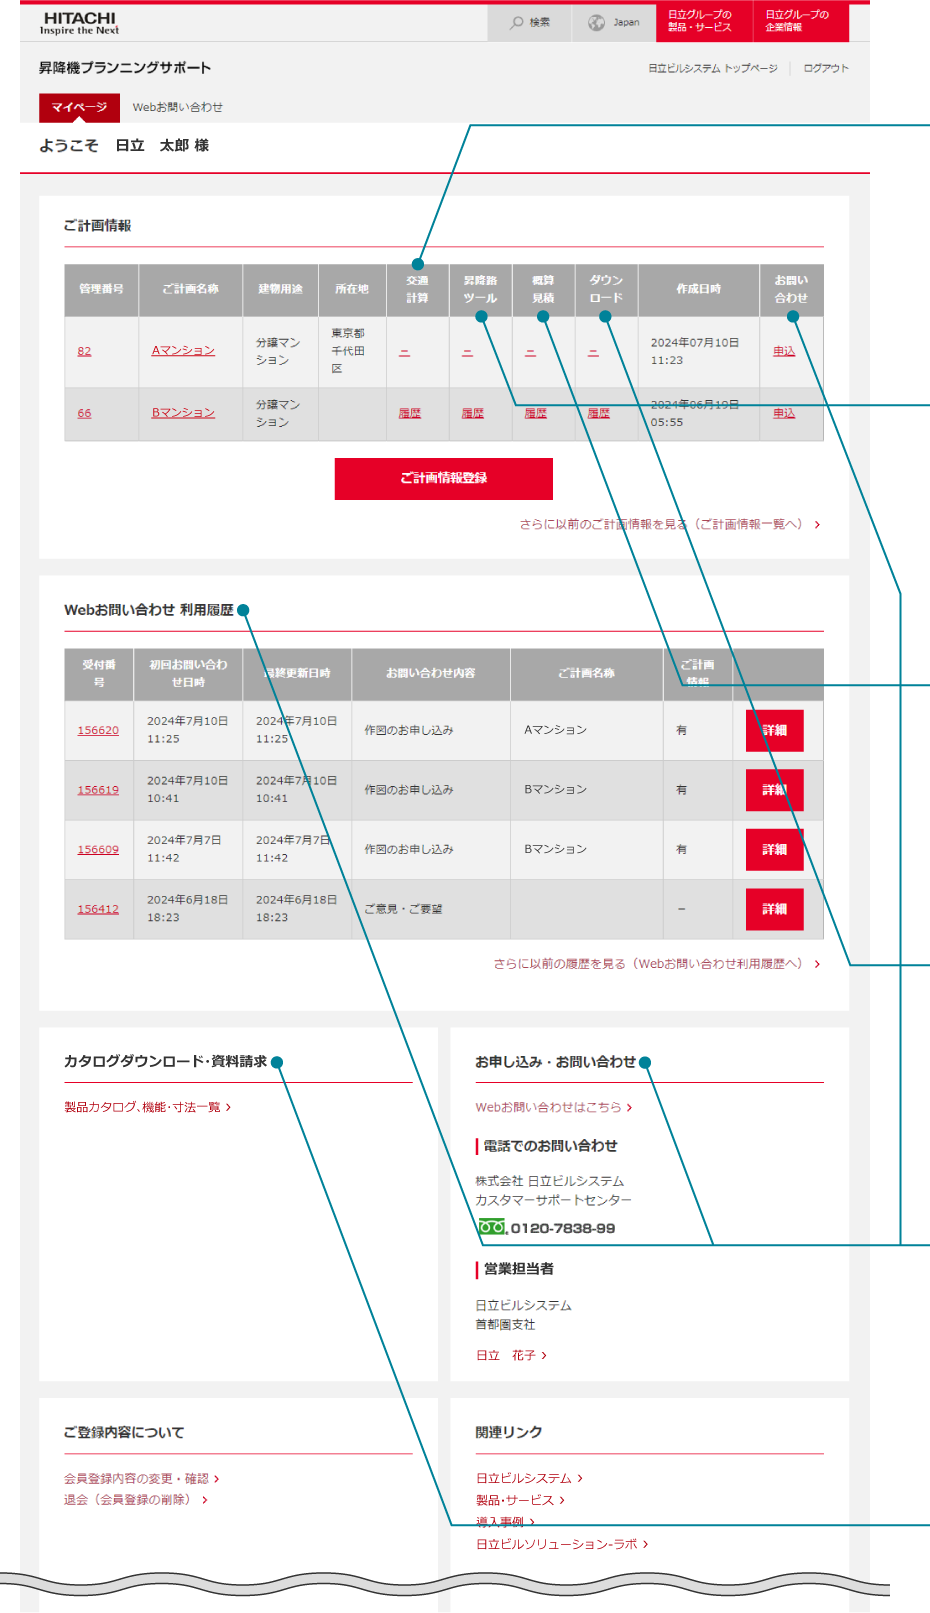Image resolution: width=930 pixels, height=1613 pixels.
Task: Open the Aマンション plan name link
Action: coord(183,350)
